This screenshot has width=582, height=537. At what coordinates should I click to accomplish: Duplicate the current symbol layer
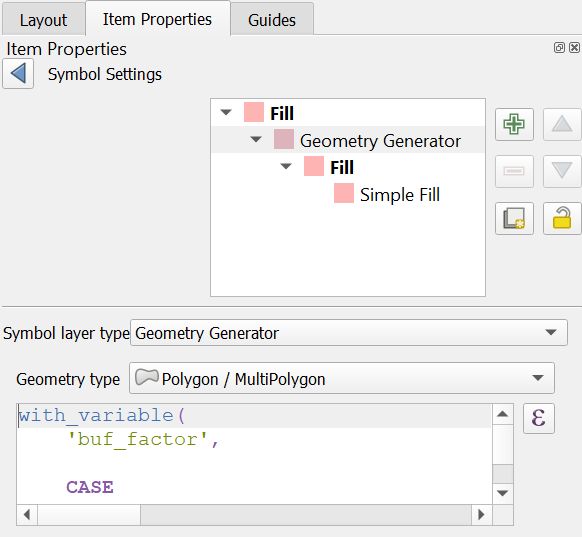tap(514, 218)
